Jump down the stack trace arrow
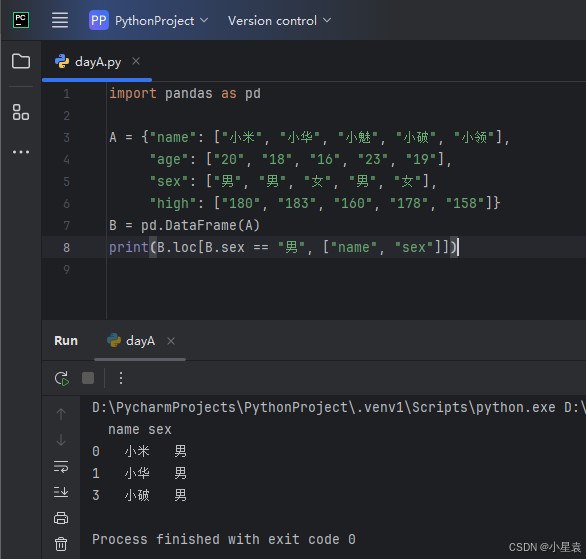 tap(61, 440)
